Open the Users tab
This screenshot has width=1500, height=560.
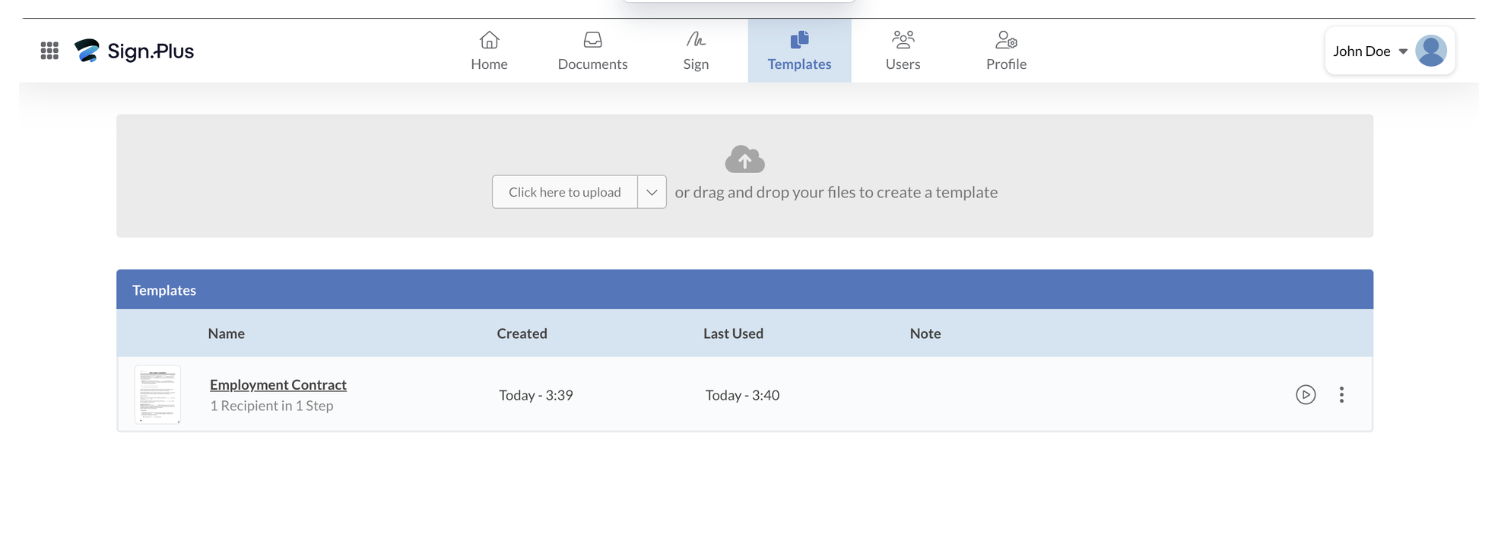click(903, 51)
